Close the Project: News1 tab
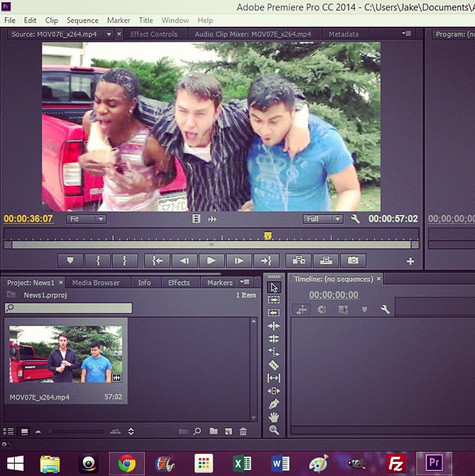Screen dimensions: 475x476 pyautogui.click(x=61, y=283)
